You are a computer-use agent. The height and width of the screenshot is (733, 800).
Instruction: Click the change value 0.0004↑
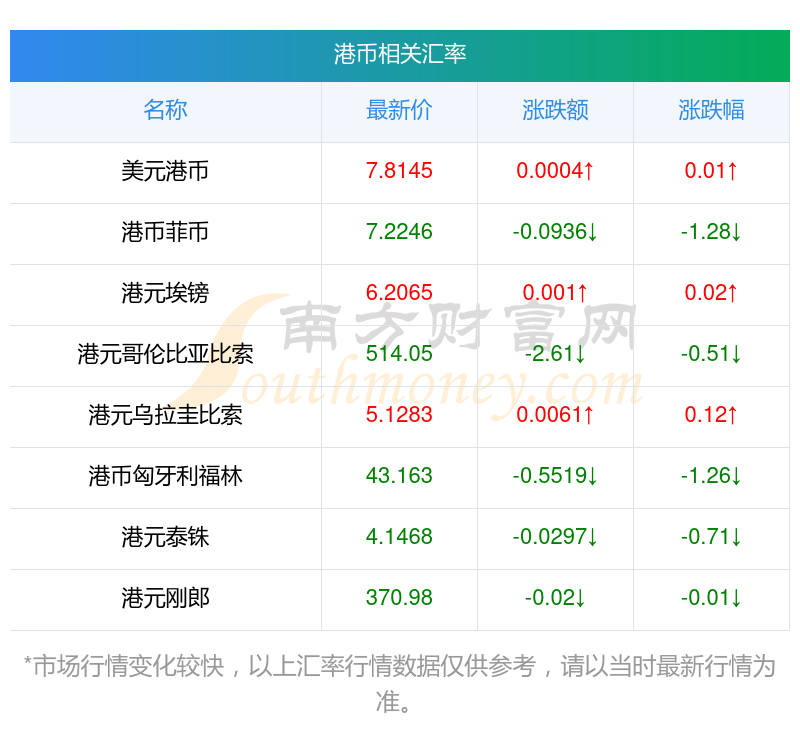coord(555,171)
